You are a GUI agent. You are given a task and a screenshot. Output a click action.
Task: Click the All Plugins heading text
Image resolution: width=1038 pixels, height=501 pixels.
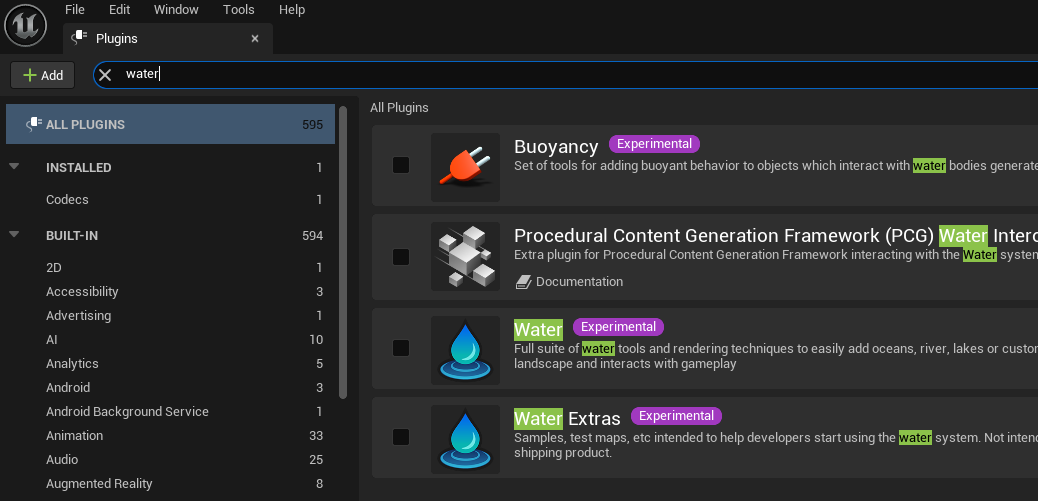(x=399, y=107)
